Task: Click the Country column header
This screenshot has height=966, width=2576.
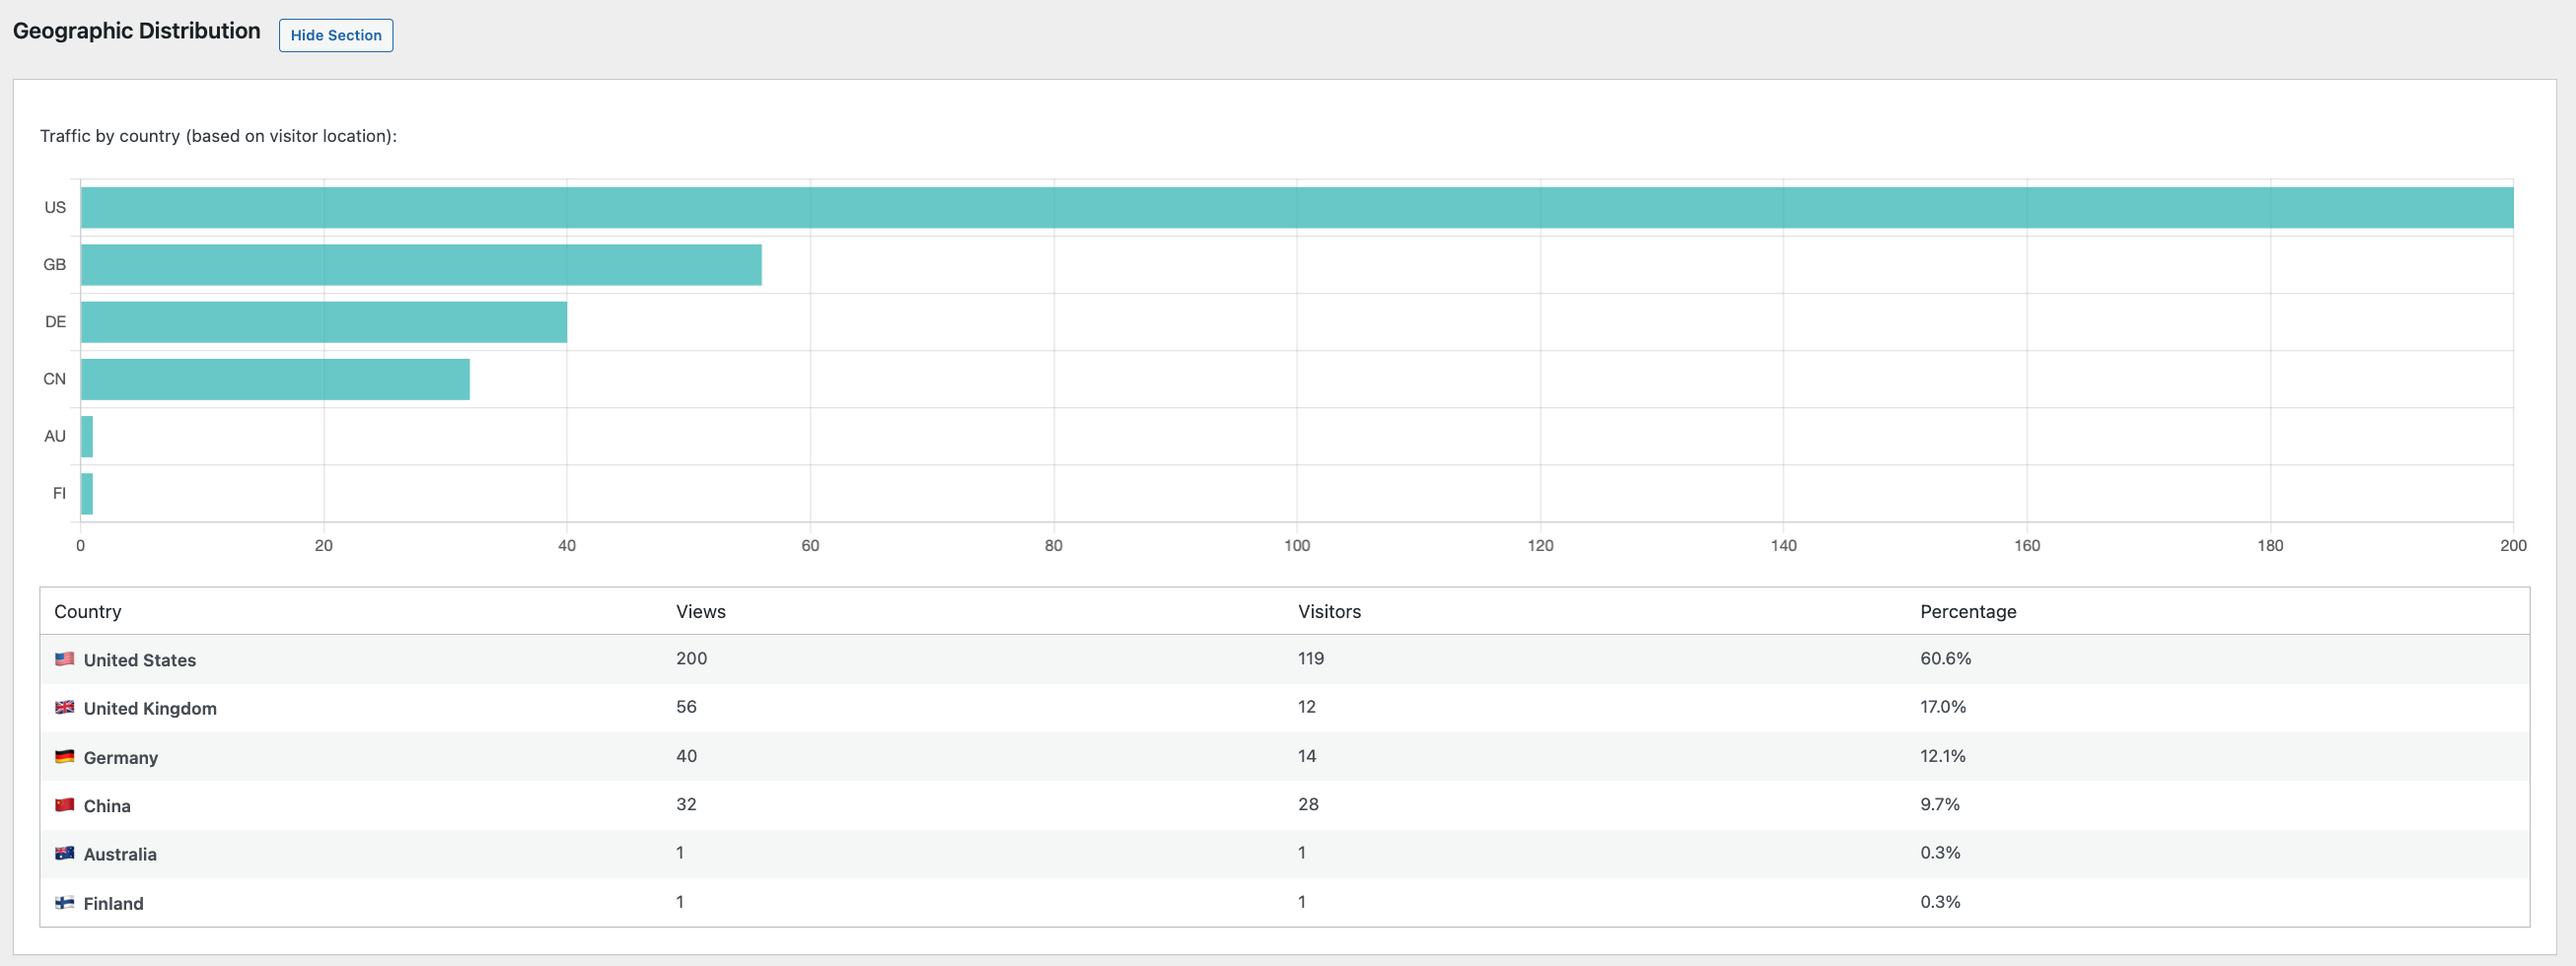Action: point(88,611)
